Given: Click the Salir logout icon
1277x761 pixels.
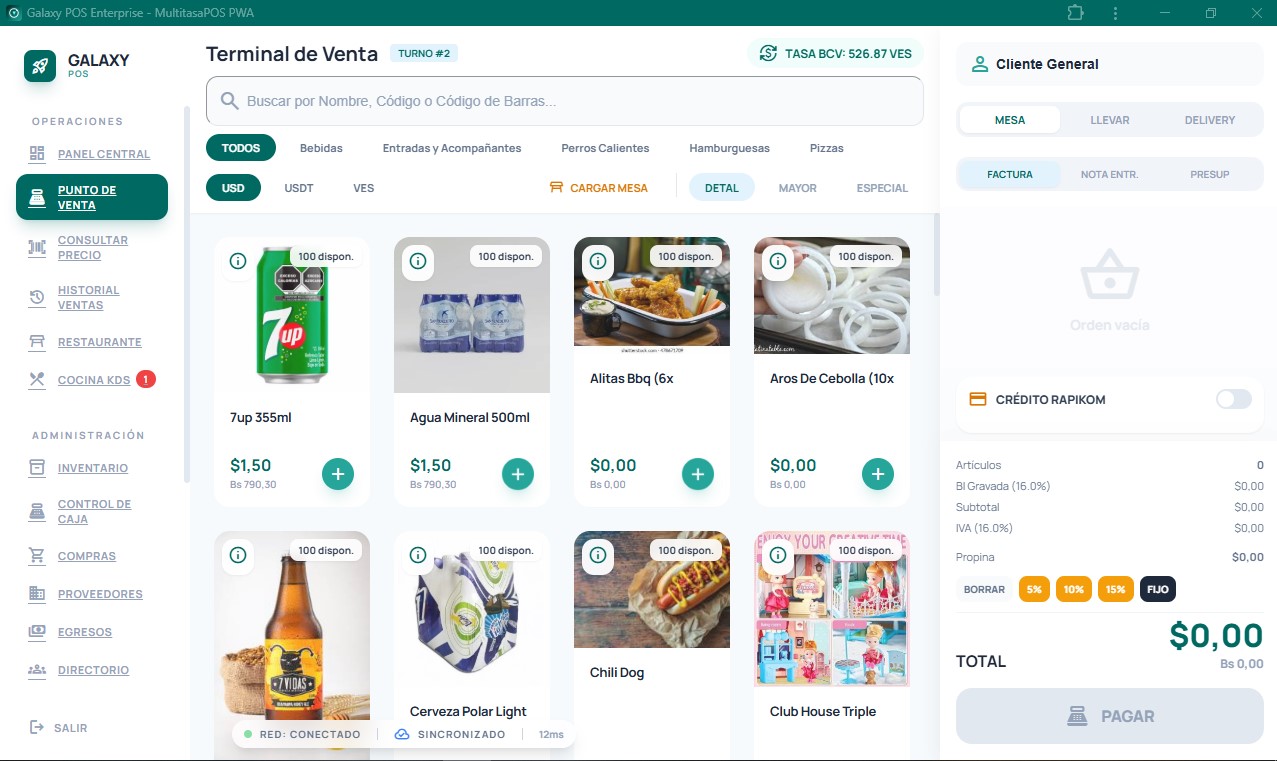Looking at the screenshot, I should [x=37, y=727].
